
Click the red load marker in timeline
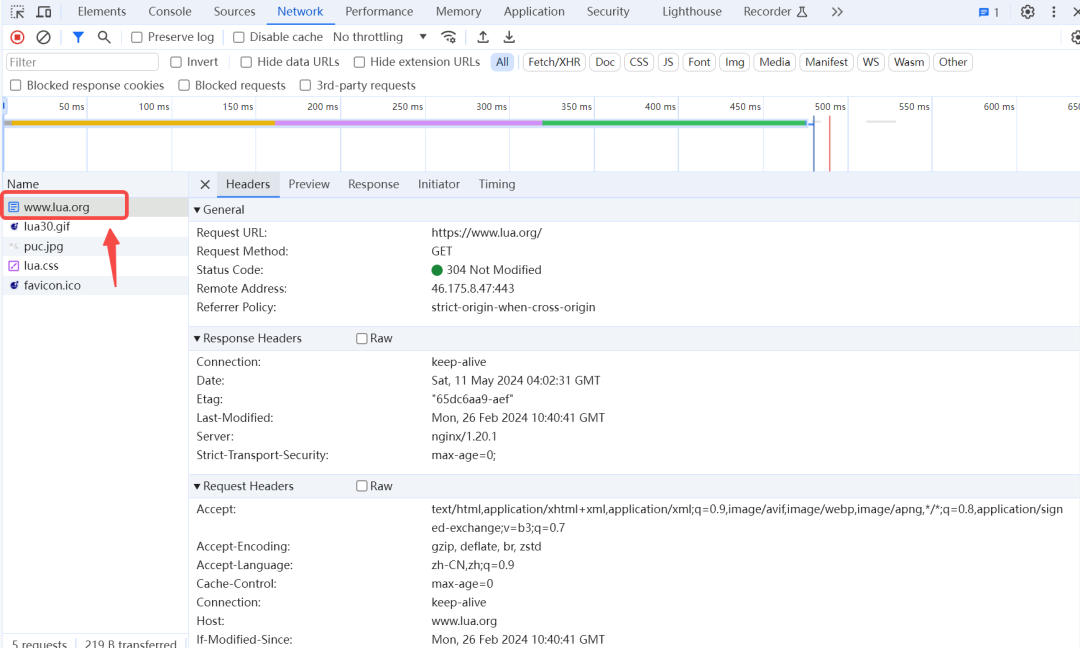(x=829, y=140)
